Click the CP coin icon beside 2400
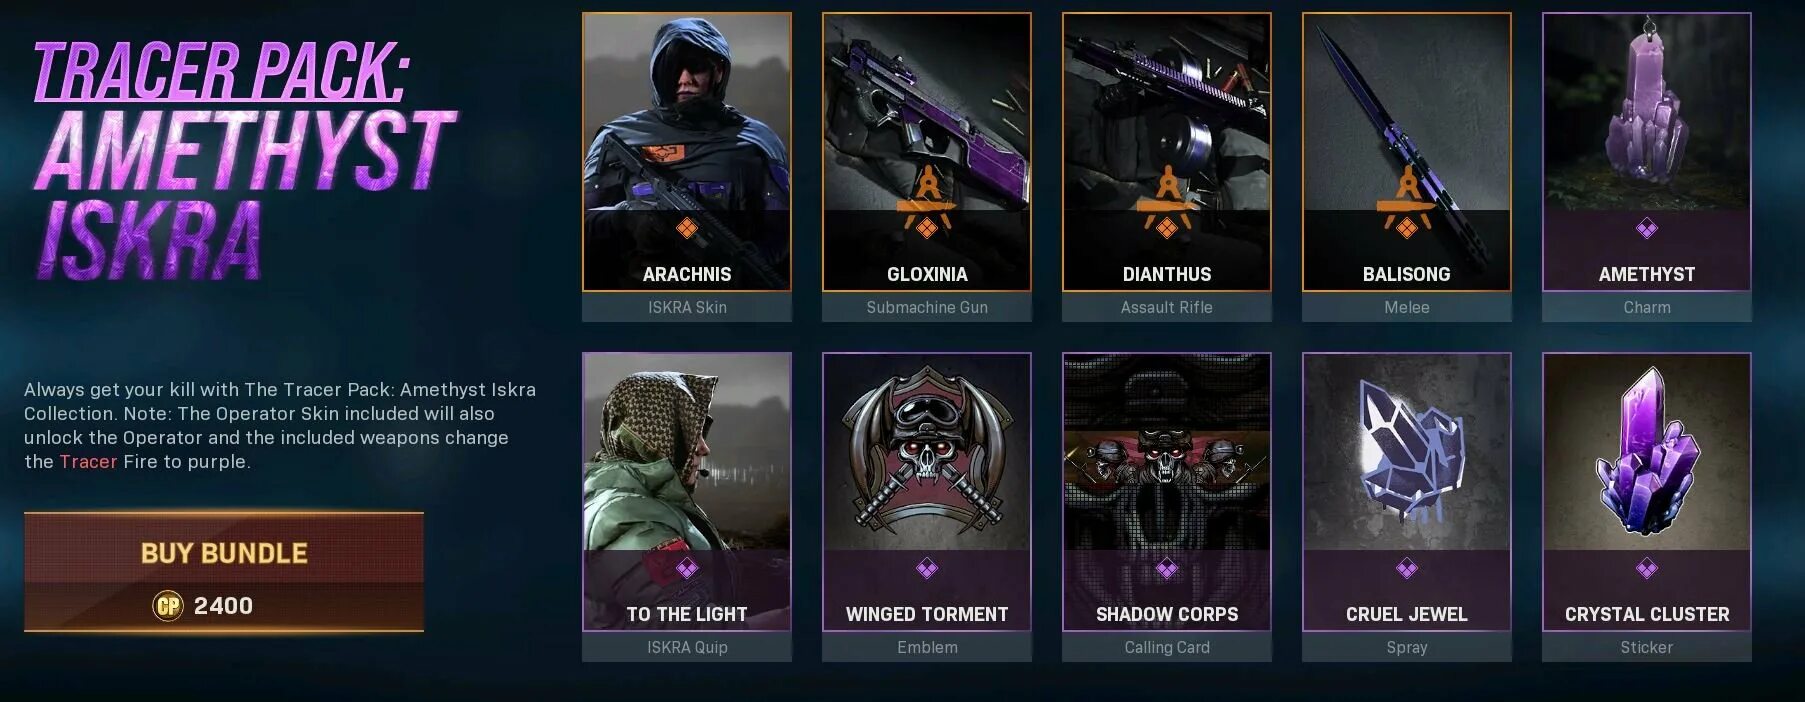 pyautogui.click(x=168, y=606)
